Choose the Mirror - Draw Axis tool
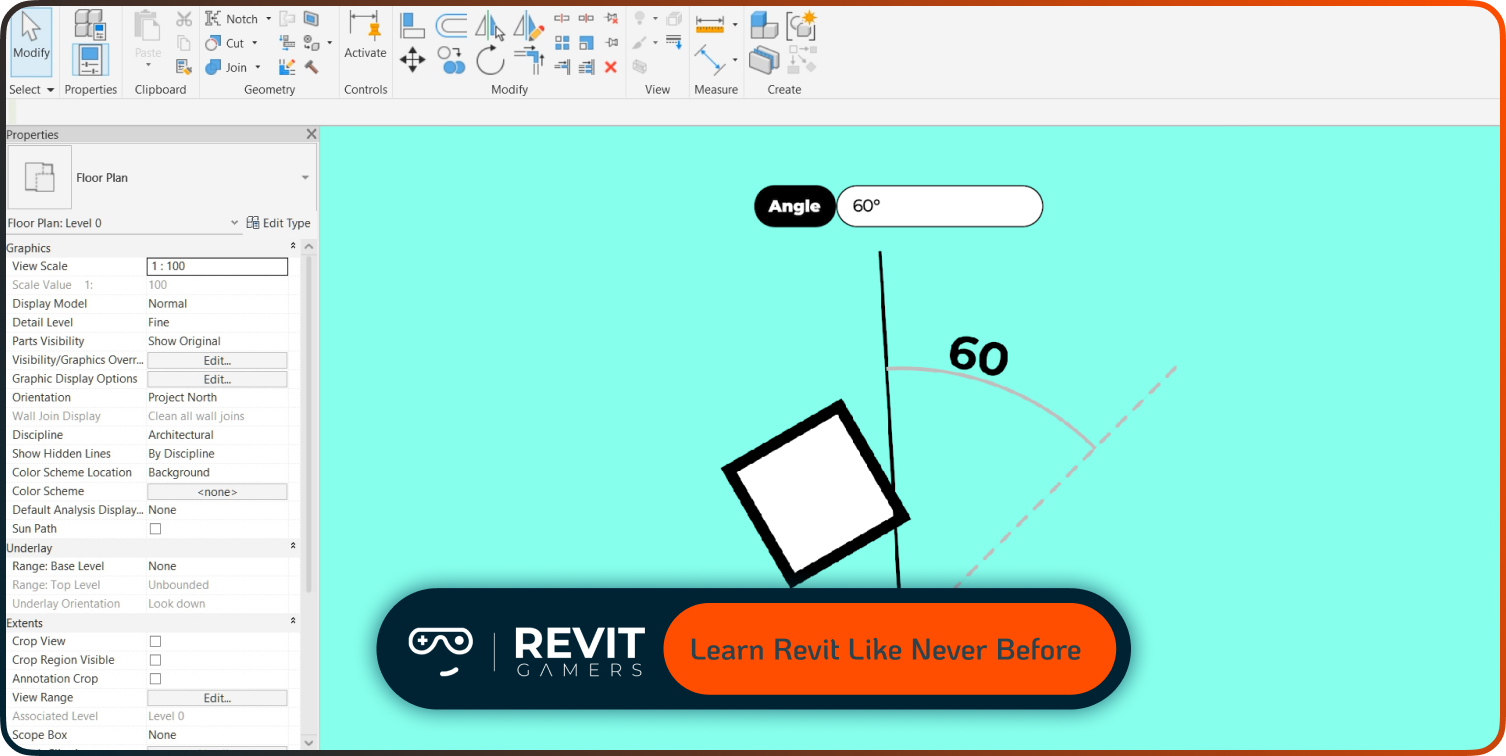The image size is (1506, 756). [529, 26]
